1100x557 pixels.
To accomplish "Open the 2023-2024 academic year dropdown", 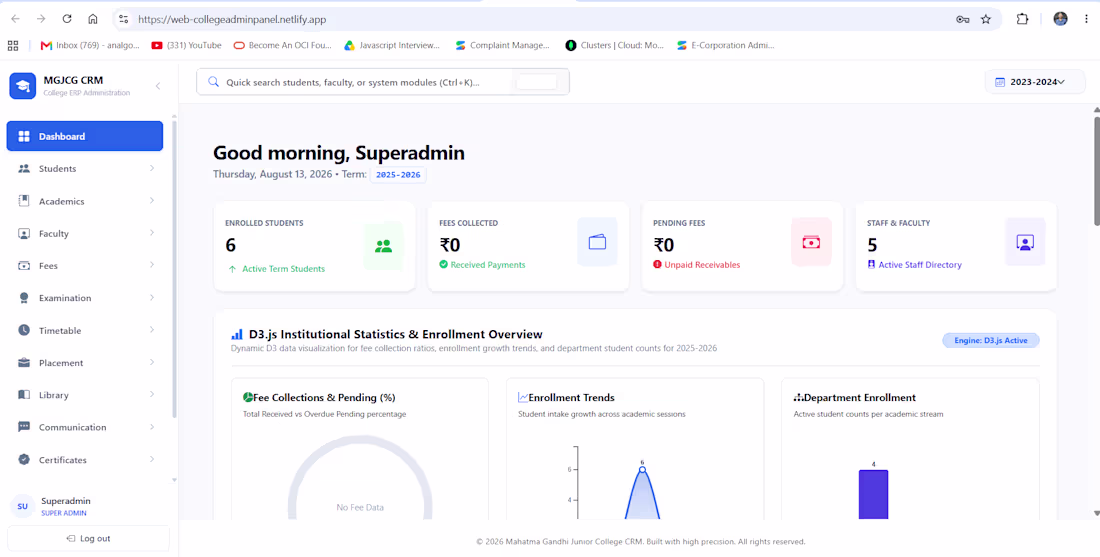I will point(1035,82).
